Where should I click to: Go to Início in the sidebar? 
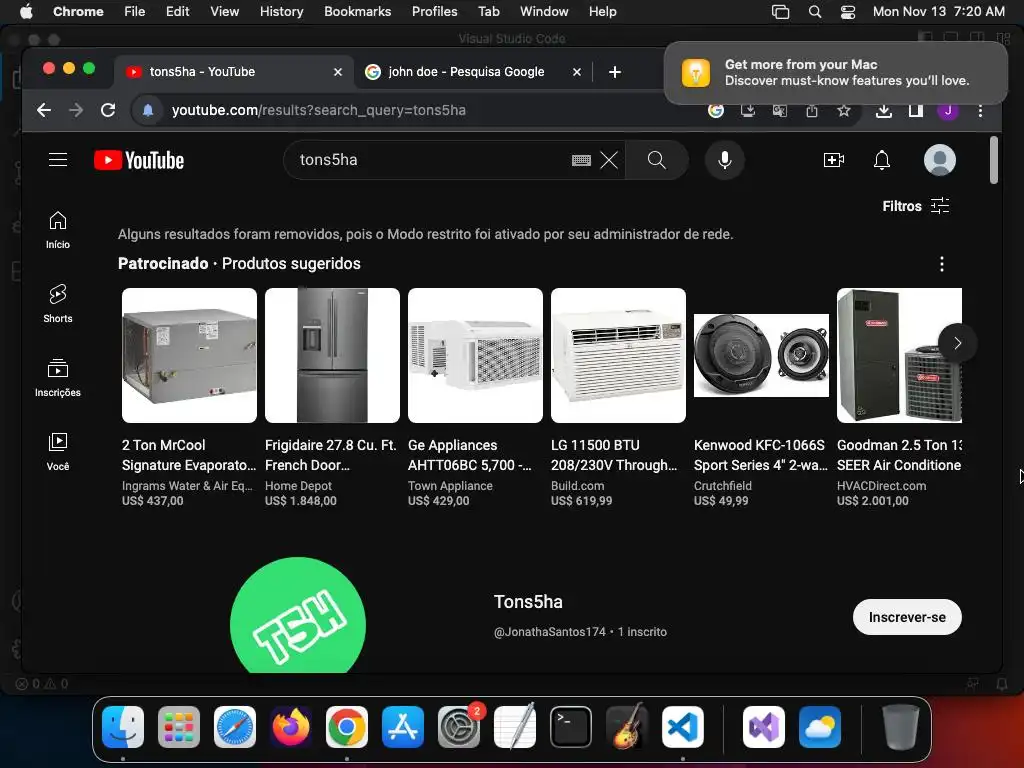coord(57,230)
